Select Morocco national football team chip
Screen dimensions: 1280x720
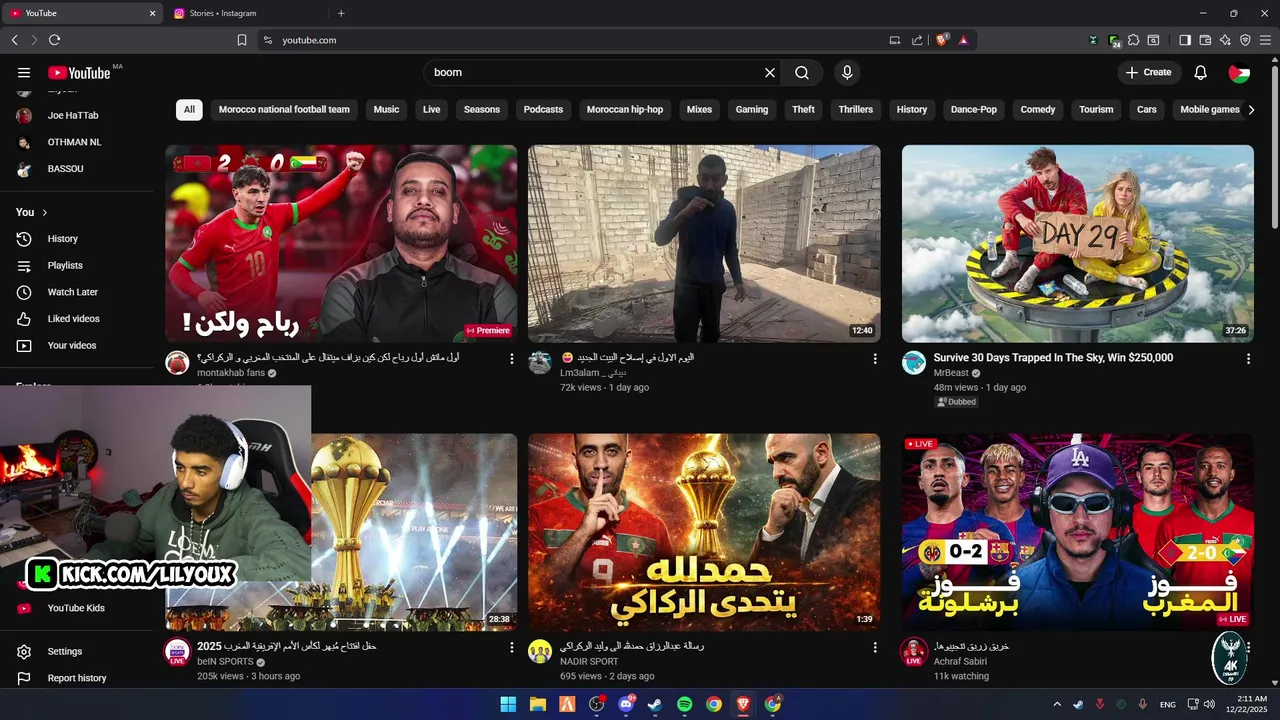(284, 109)
